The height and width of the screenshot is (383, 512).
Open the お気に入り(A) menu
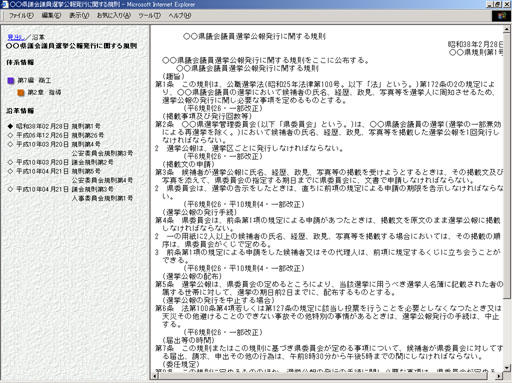113,15
